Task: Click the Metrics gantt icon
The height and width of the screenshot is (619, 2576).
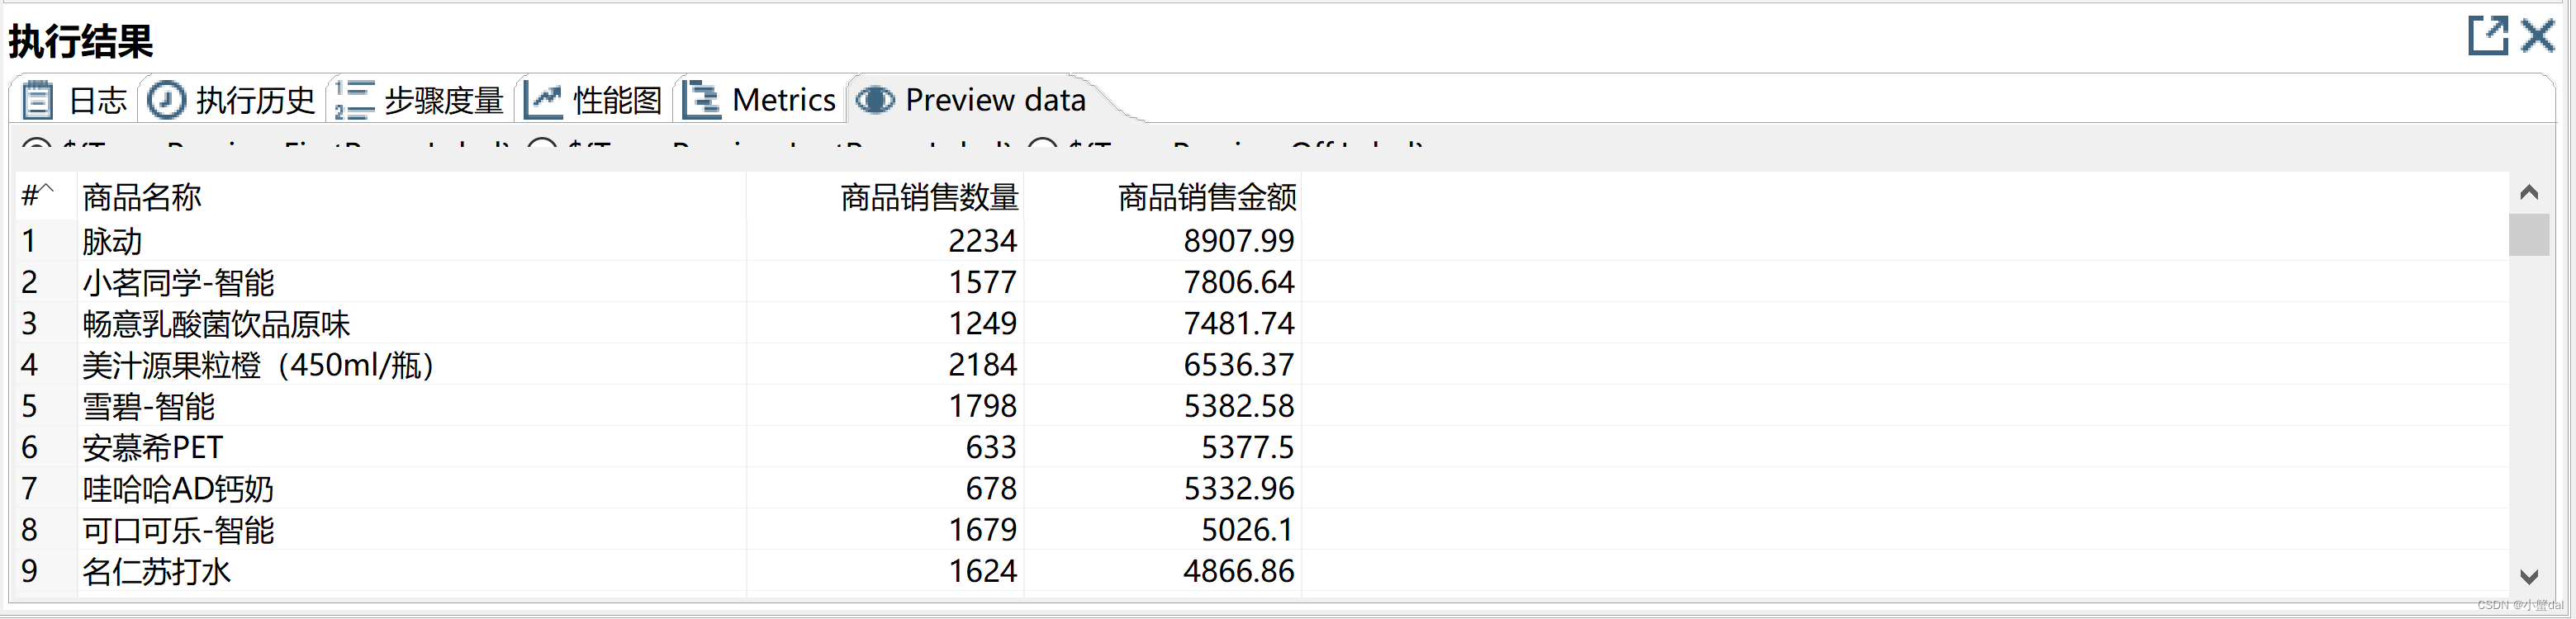Action: [x=702, y=100]
